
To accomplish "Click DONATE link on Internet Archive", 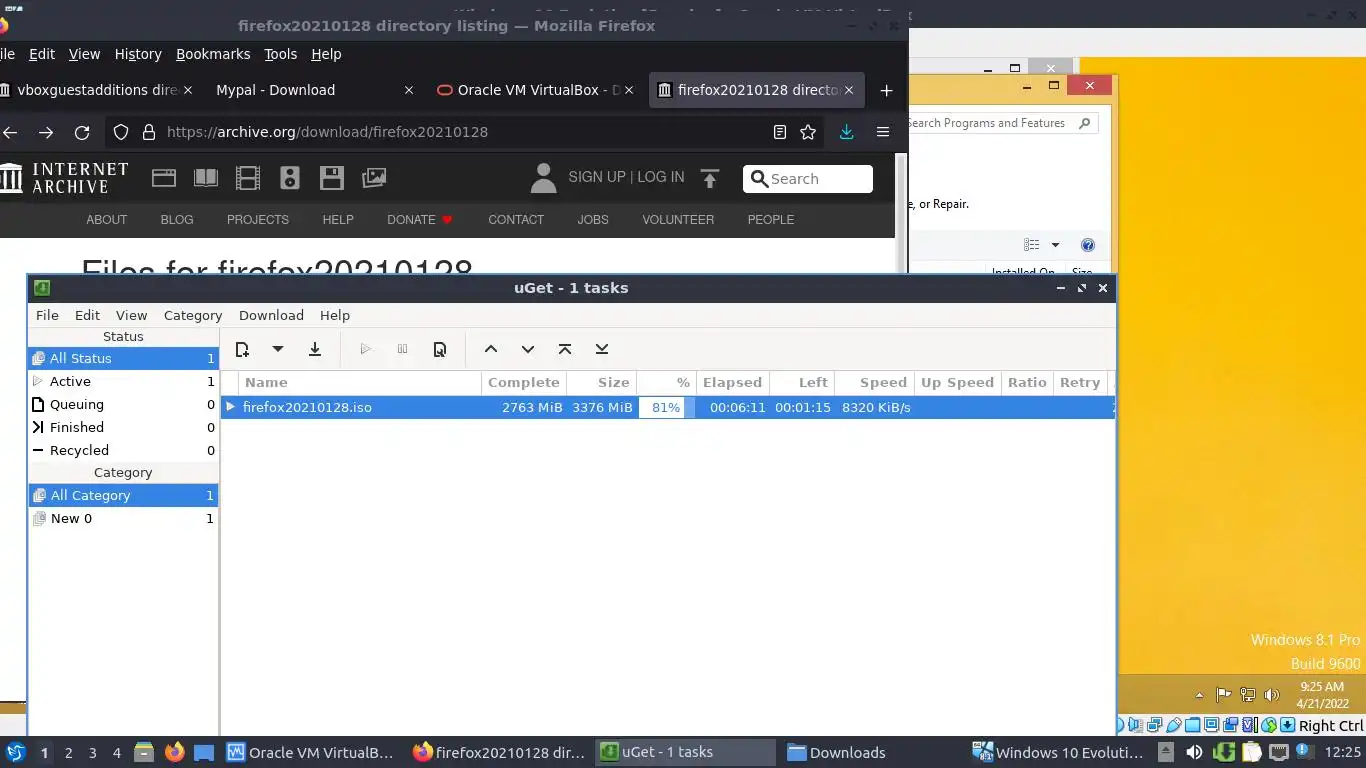I will click(x=420, y=219).
